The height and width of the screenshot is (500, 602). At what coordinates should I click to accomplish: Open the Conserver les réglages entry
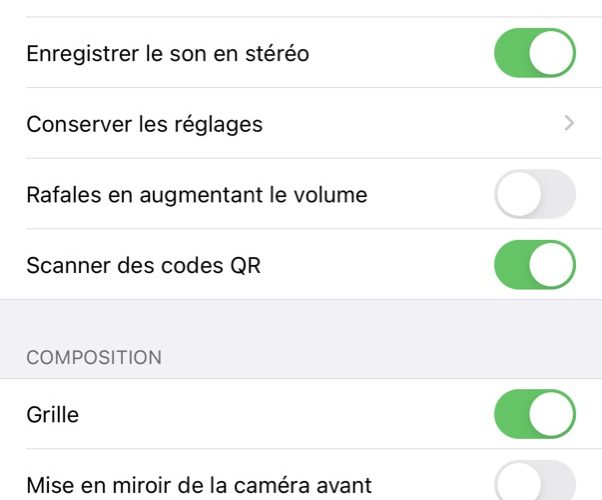pyautogui.click(x=301, y=123)
